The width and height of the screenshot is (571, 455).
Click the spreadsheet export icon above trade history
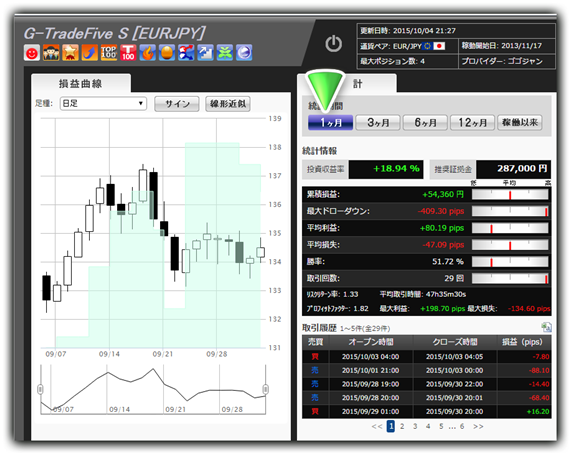pyautogui.click(x=546, y=327)
